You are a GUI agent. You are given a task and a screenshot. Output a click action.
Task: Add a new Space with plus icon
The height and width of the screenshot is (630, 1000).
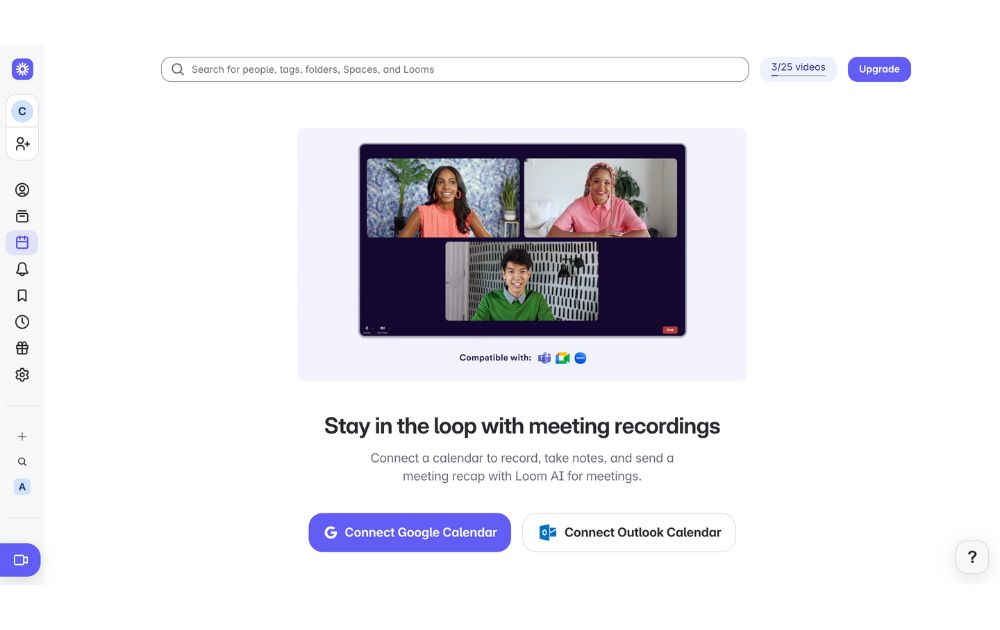coord(22,437)
